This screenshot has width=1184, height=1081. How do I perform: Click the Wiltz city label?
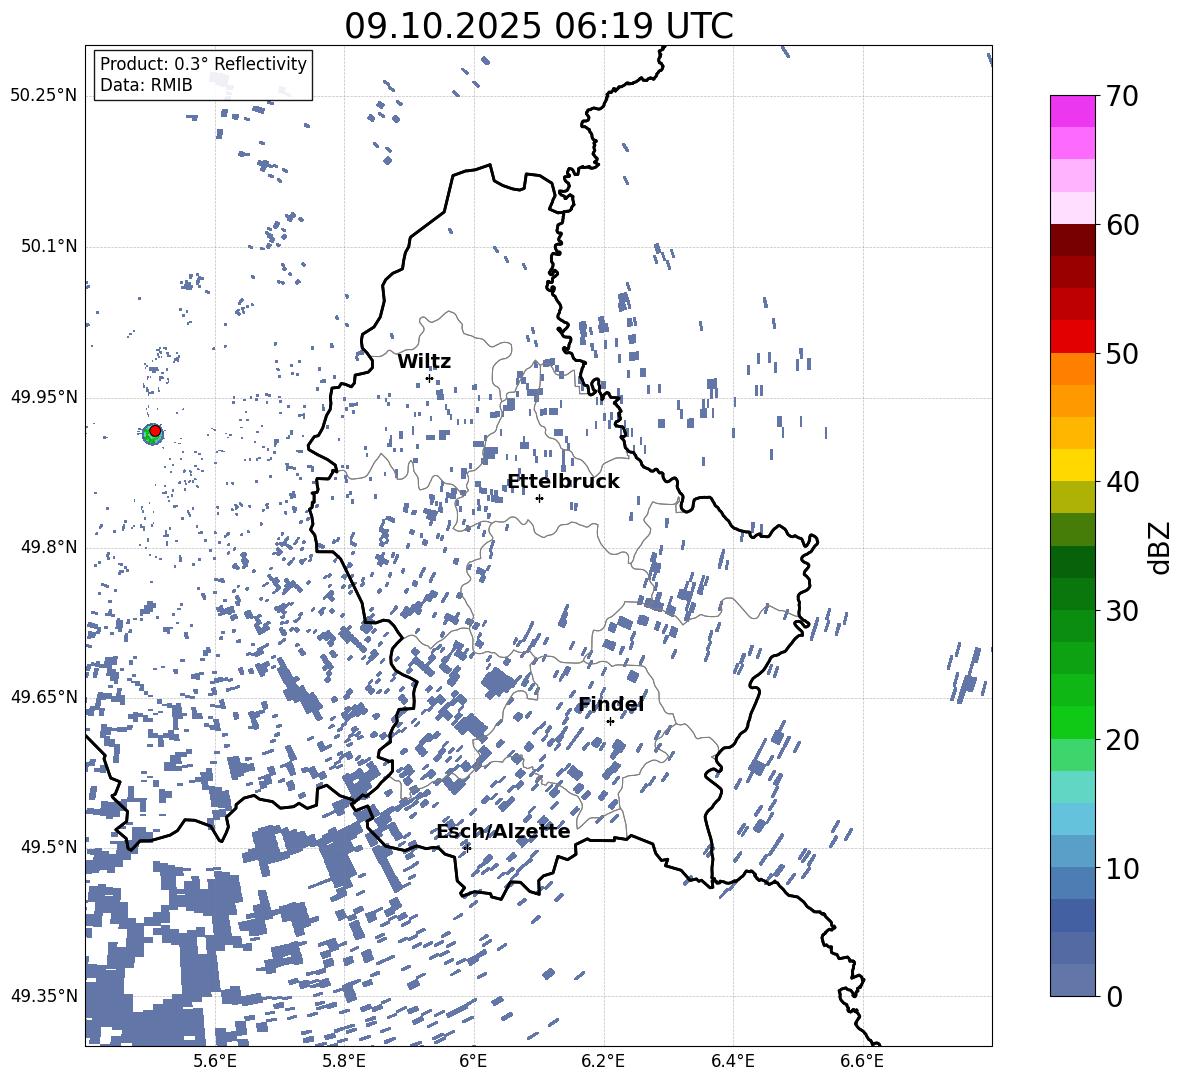424,362
